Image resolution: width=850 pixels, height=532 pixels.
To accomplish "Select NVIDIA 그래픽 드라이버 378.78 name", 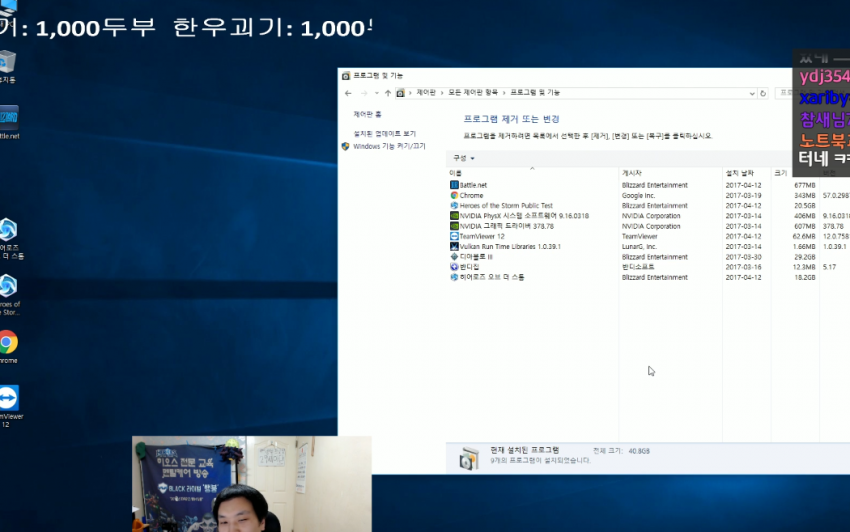I will point(507,226).
